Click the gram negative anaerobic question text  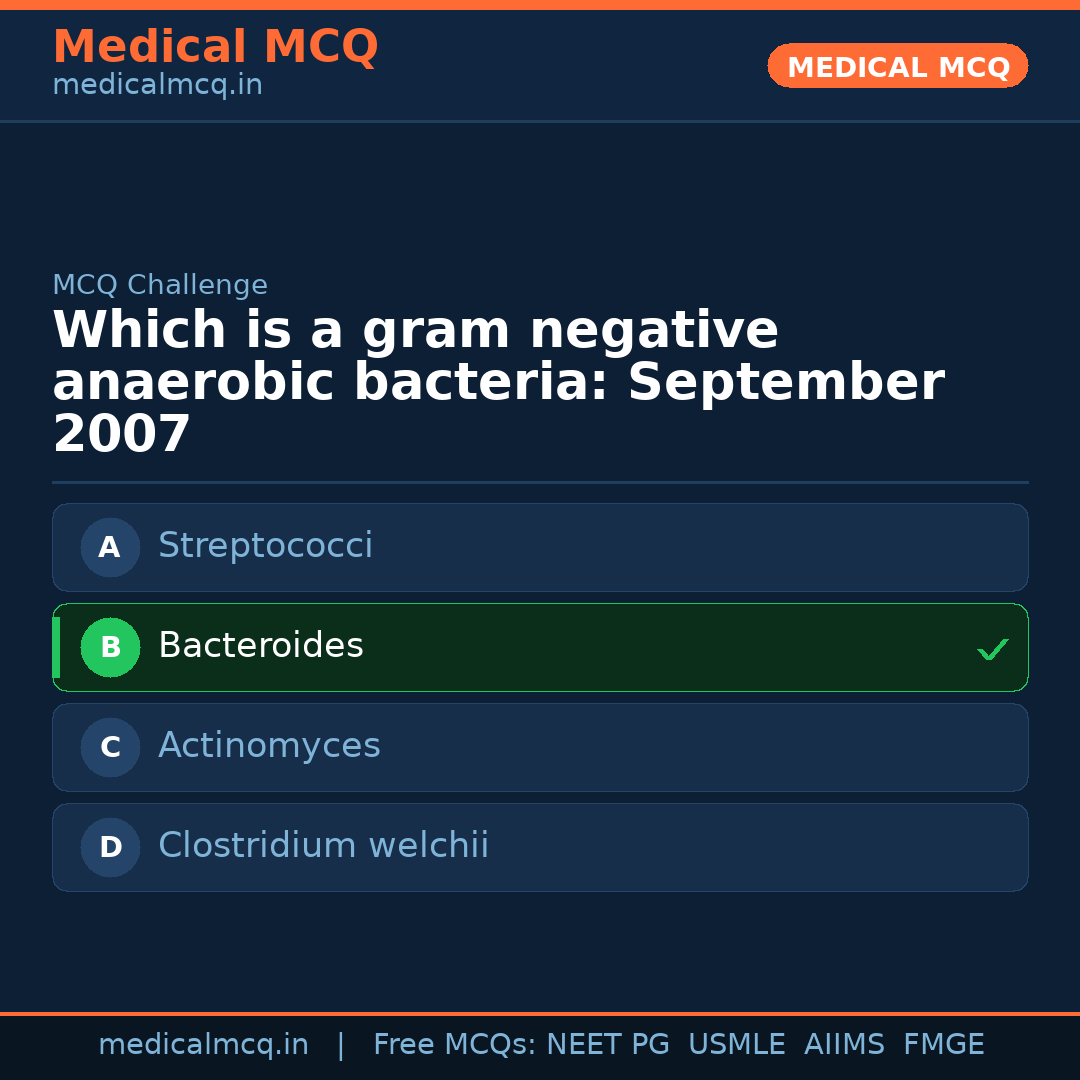coord(498,383)
